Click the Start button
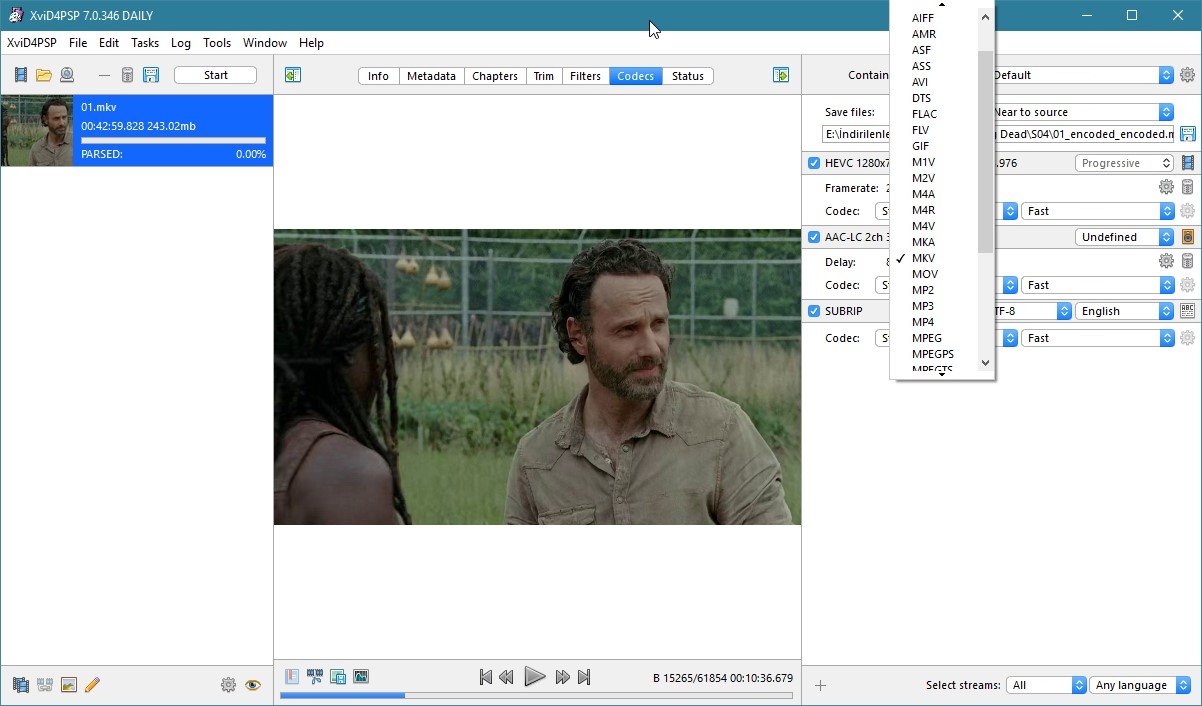The image size is (1202, 706). pos(216,75)
